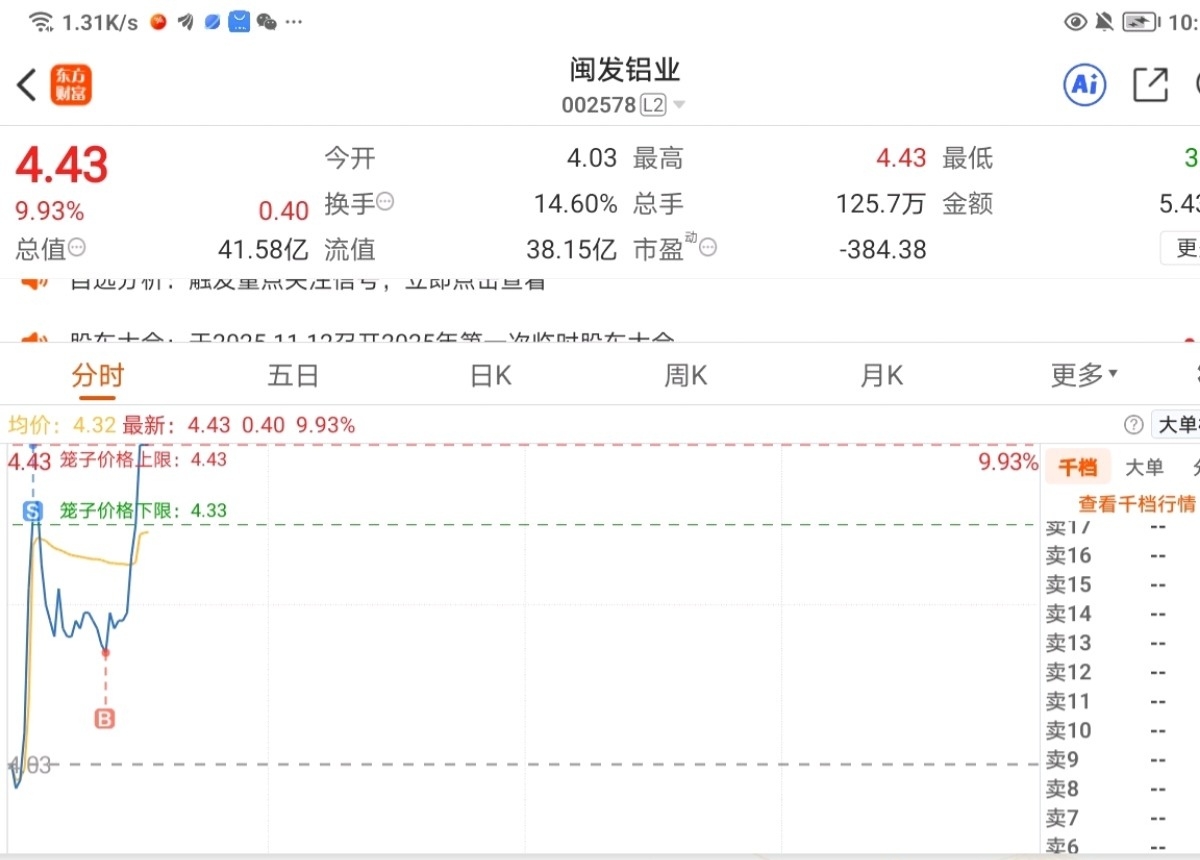Select the 周K chart tab
Image resolution: width=1200 pixels, height=860 pixels.
[686, 375]
